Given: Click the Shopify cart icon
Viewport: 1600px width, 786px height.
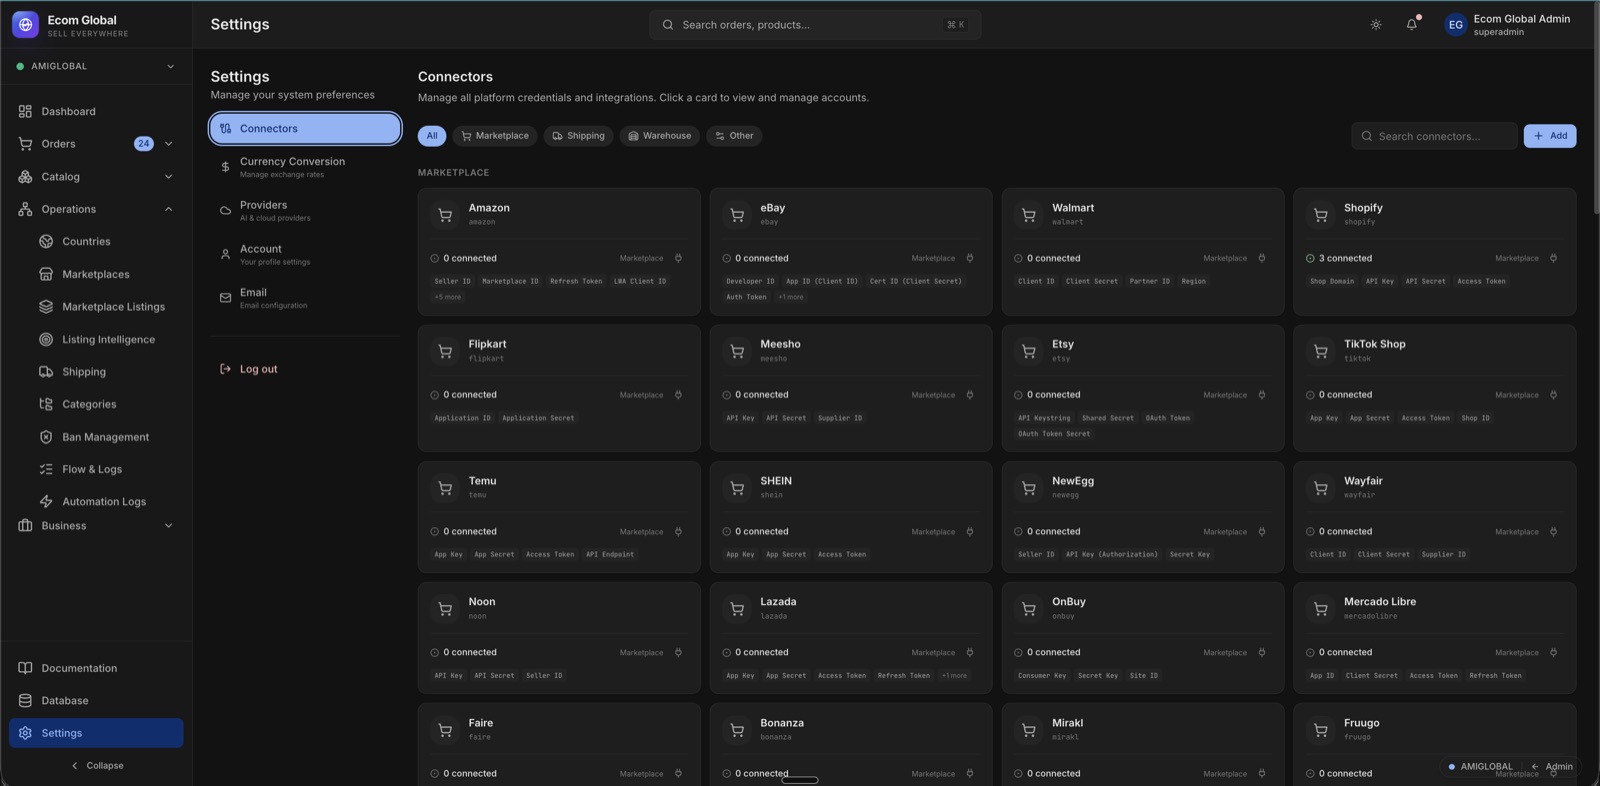Looking at the screenshot, I should pos(1320,215).
